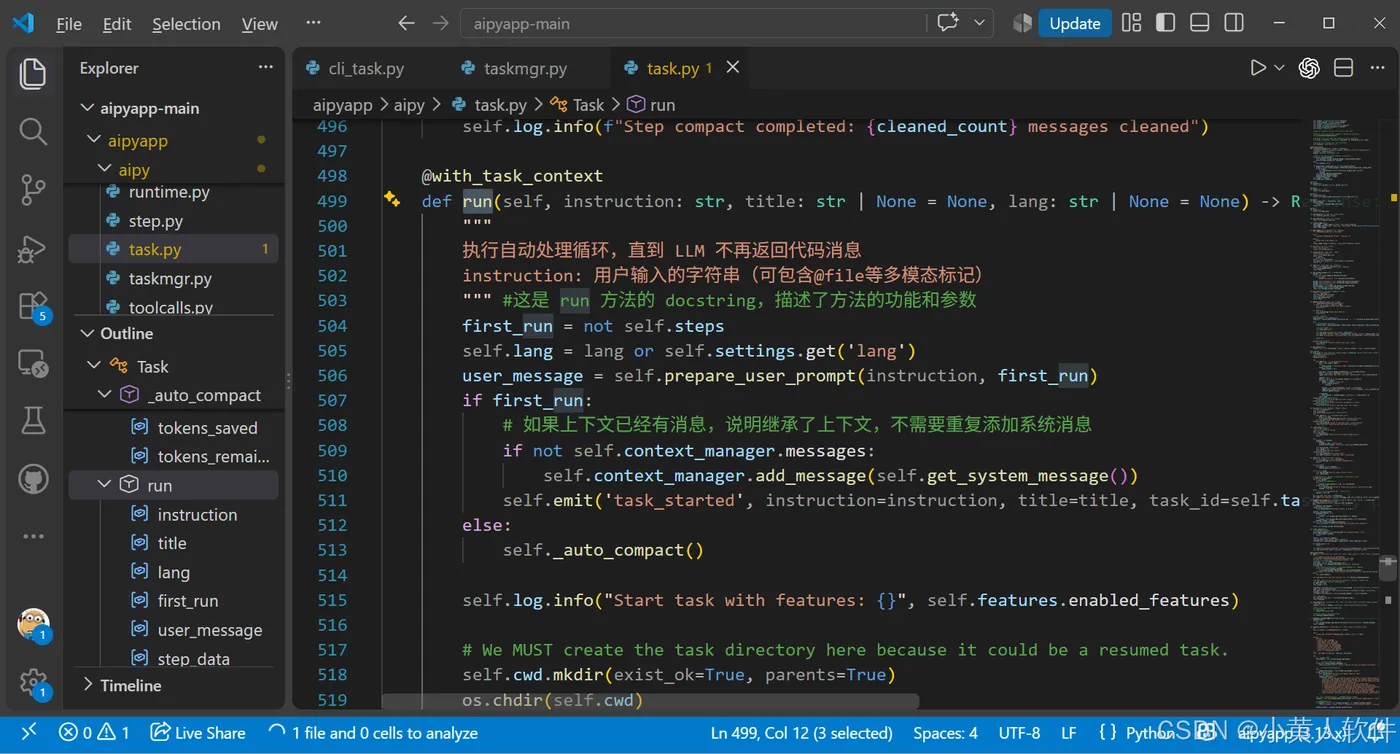Run the Python file with the play icon
Image resolution: width=1400 pixels, height=754 pixels.
(1258, 68)
